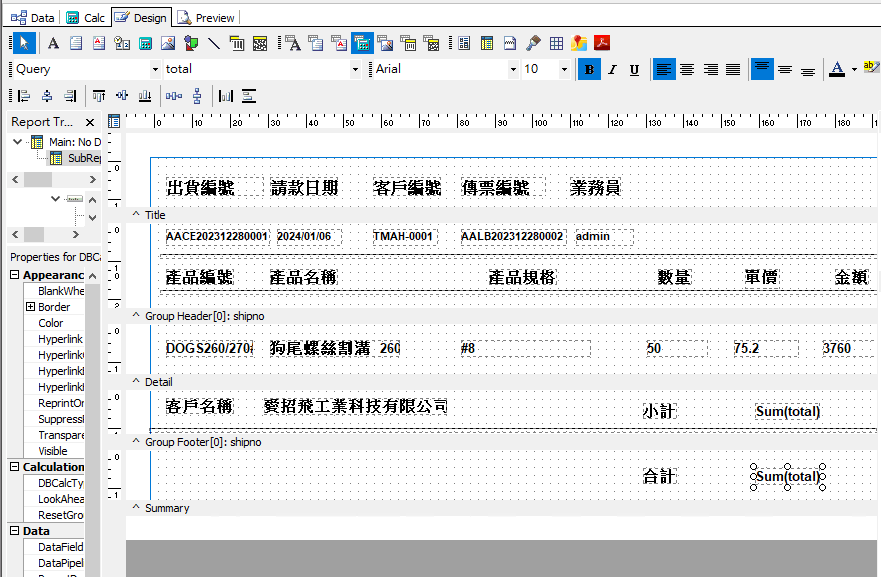Screen dimensions: 881x577
Task: Click the highlight color button
Action: (x=871, y=69)
